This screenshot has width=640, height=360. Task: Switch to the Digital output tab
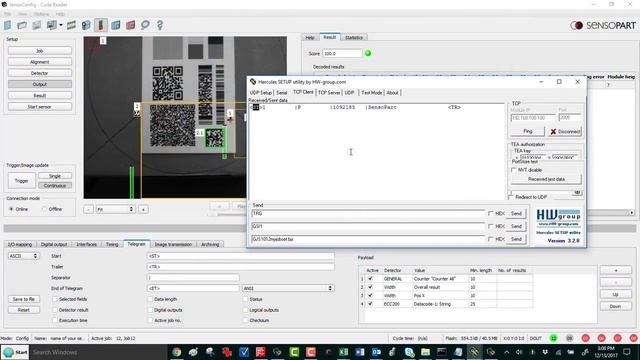(x=54, y=244)
